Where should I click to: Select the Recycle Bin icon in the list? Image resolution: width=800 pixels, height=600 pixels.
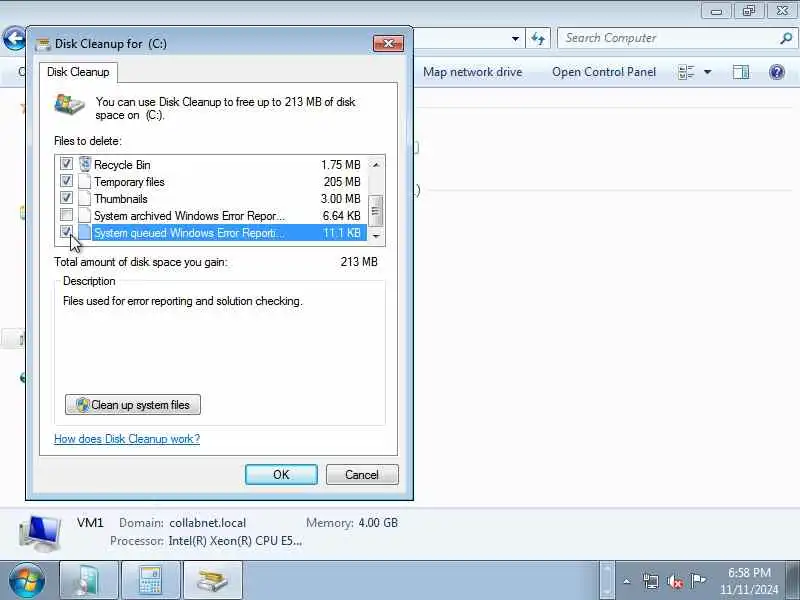point(85,164)
